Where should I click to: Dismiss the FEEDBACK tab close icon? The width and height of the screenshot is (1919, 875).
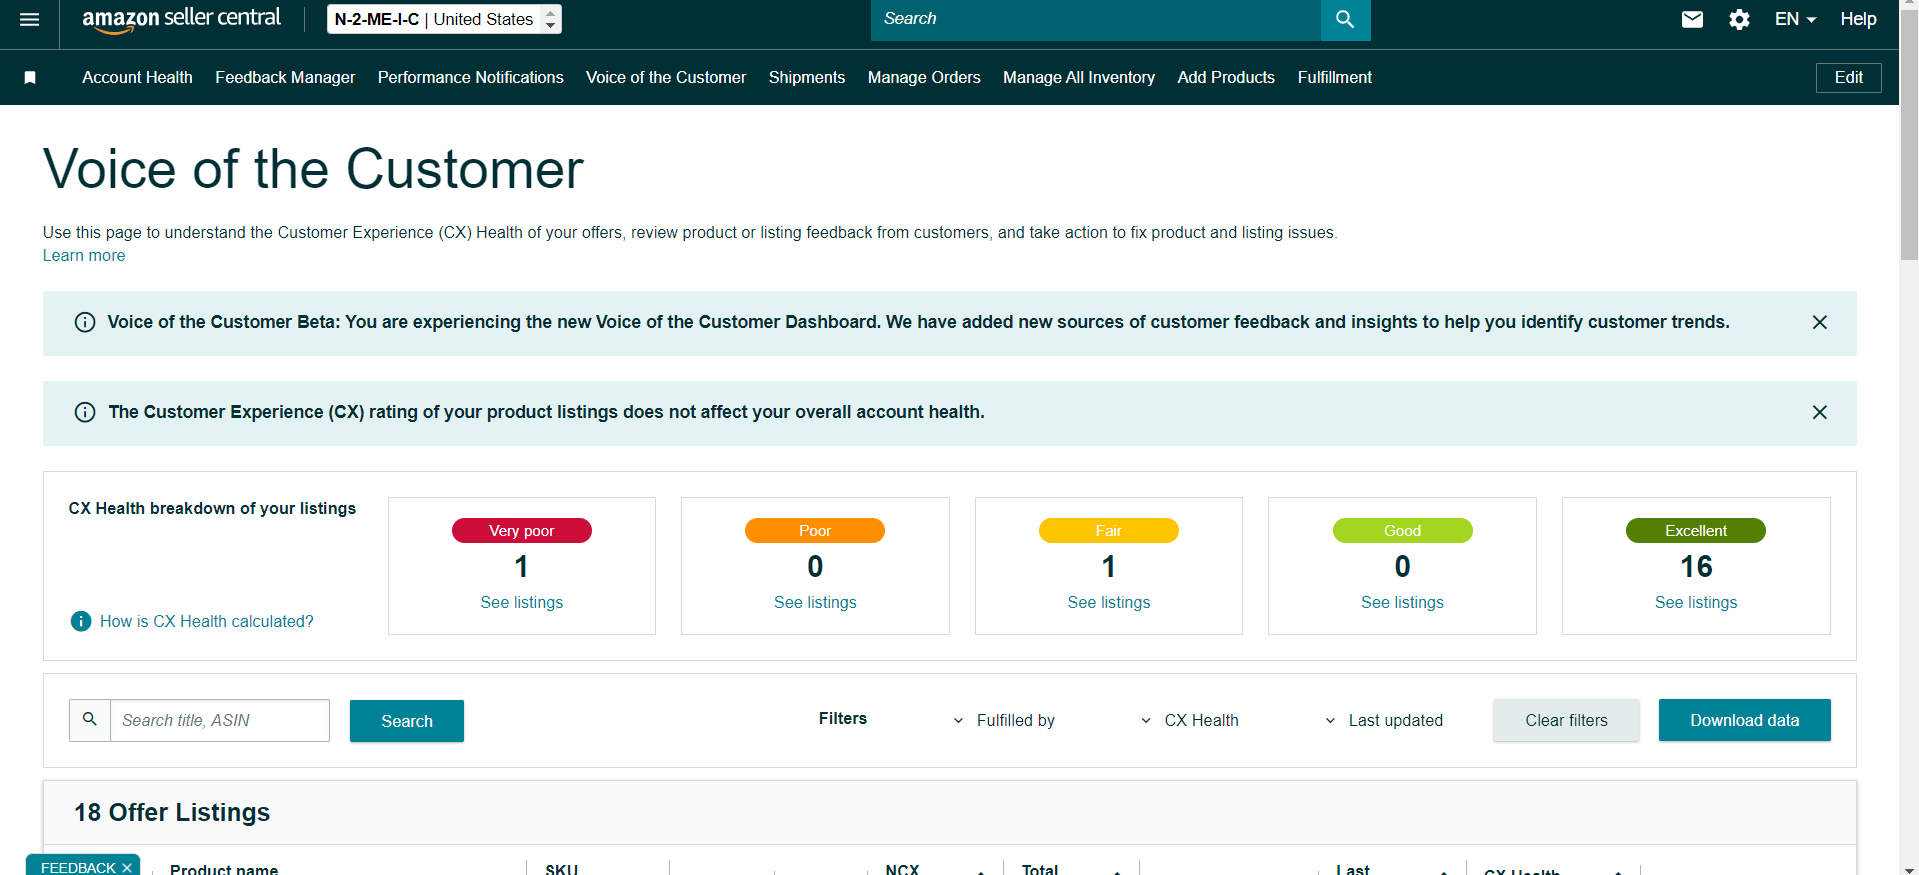127,868
